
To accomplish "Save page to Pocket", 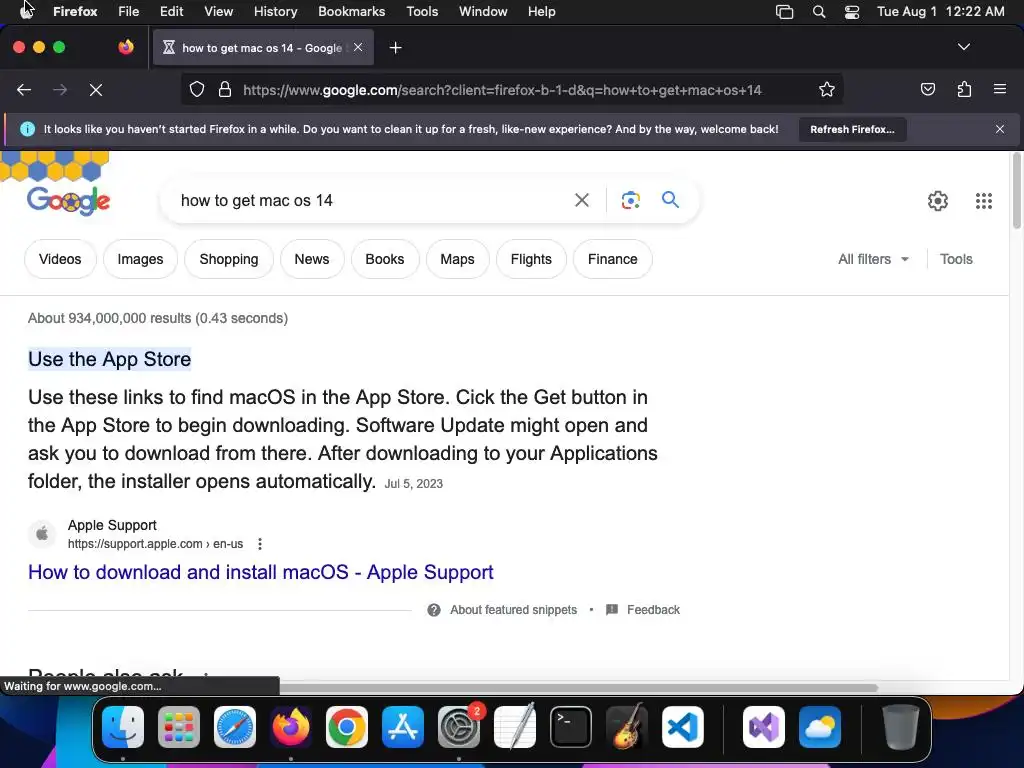I will [927, 89].
